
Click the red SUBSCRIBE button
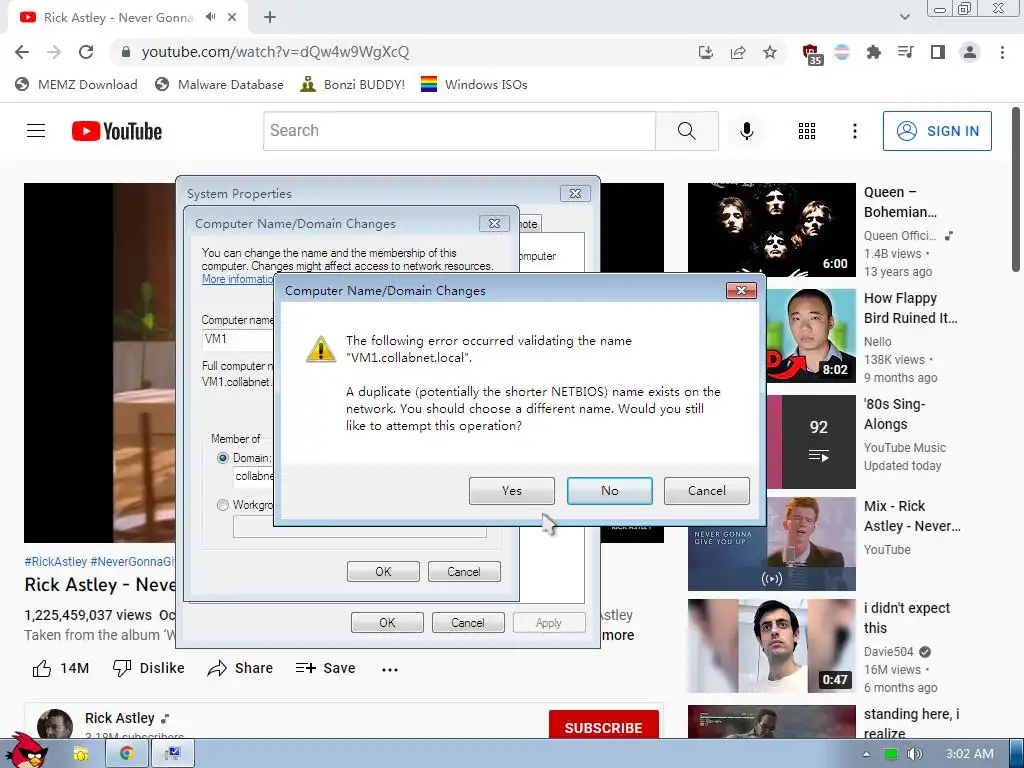click(x=603, y=726)
